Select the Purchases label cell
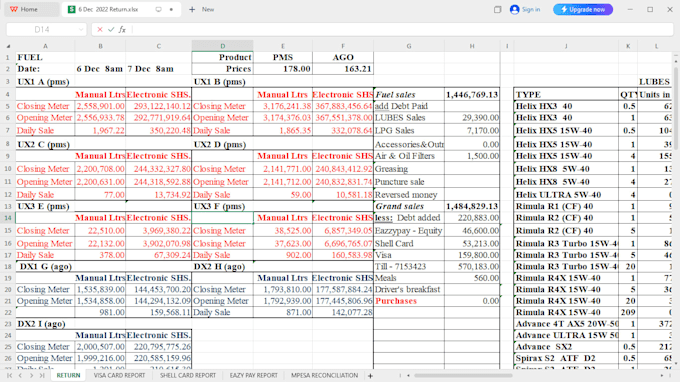Image resolution: width=680 pixels, height=382 pixels. tap(409, 301)
